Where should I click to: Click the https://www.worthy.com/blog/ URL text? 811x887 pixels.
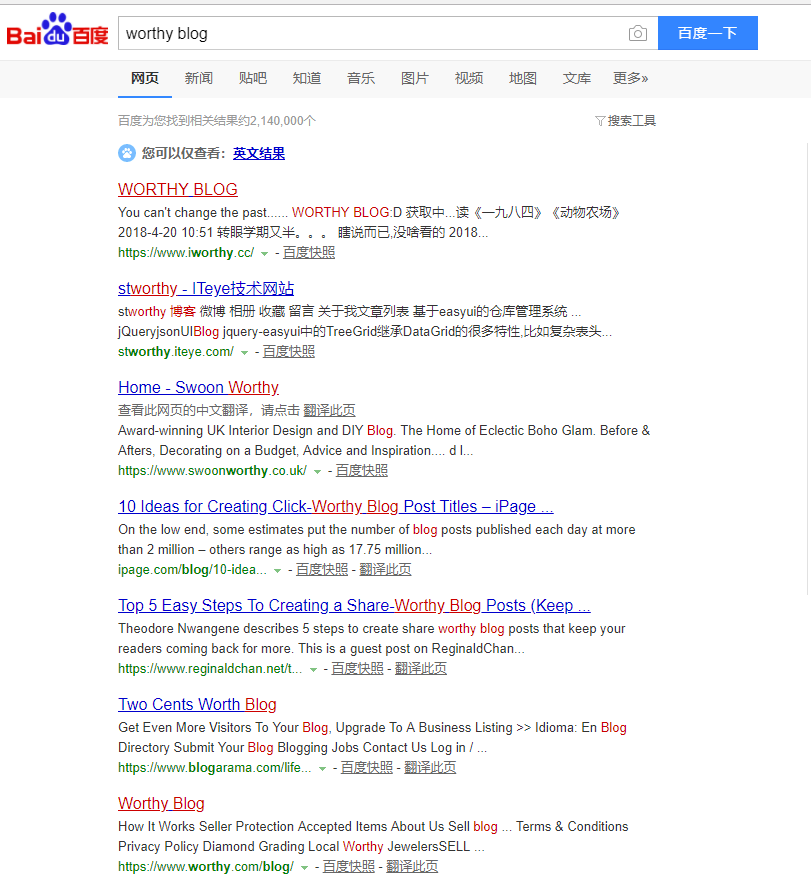[206, 867]
